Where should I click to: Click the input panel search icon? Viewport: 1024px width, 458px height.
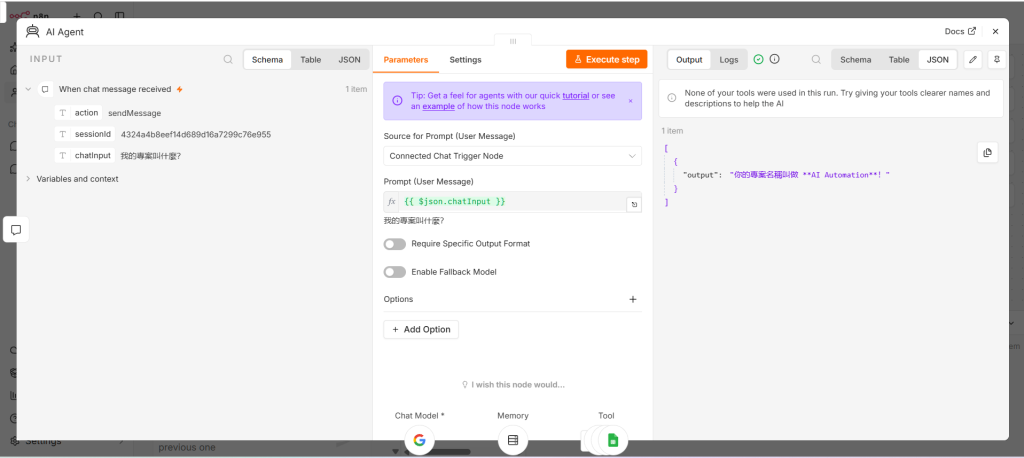pyautogui.click(x=228, y=59)
